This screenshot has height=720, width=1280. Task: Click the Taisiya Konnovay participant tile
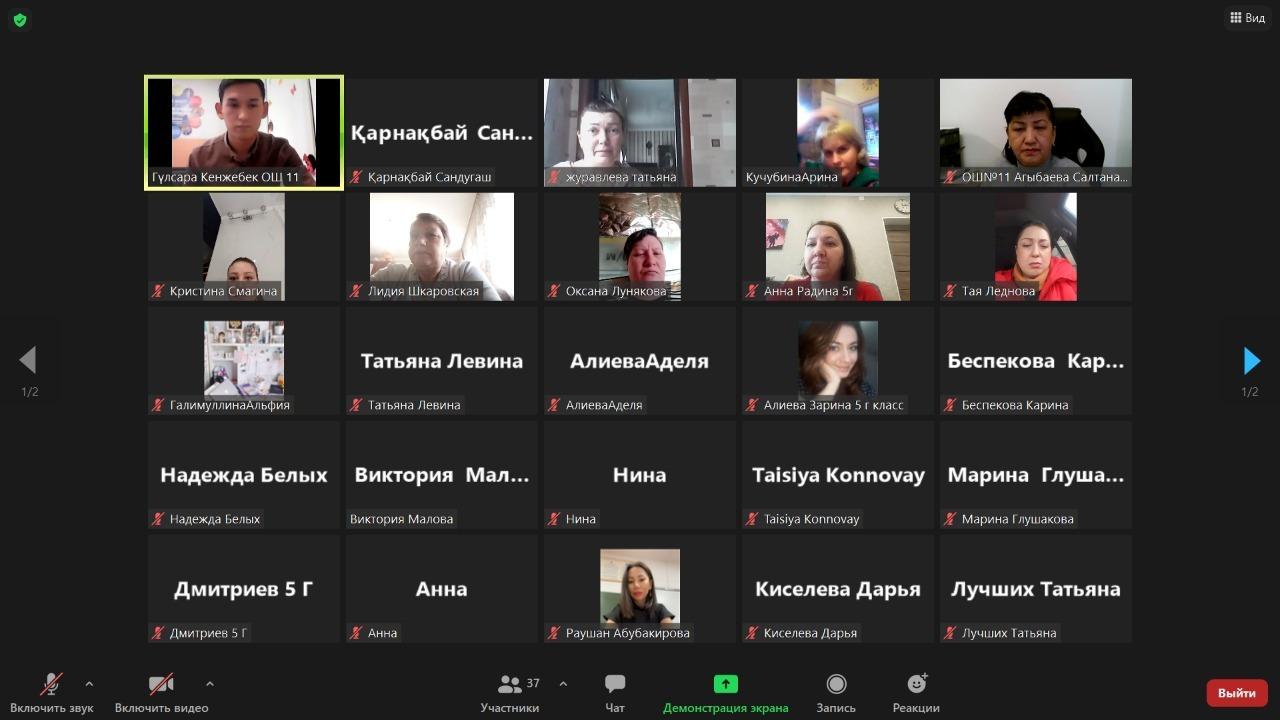coord(838,475)
